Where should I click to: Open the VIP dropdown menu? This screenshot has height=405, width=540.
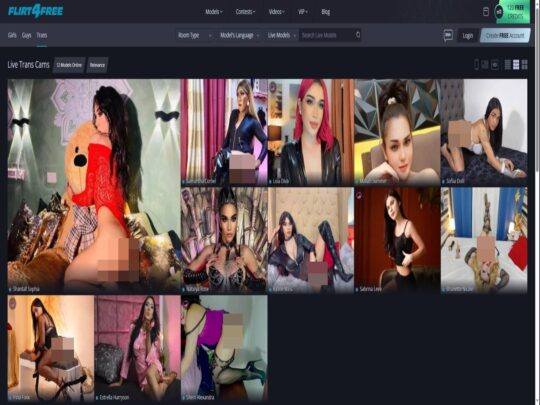pos(303,12)
